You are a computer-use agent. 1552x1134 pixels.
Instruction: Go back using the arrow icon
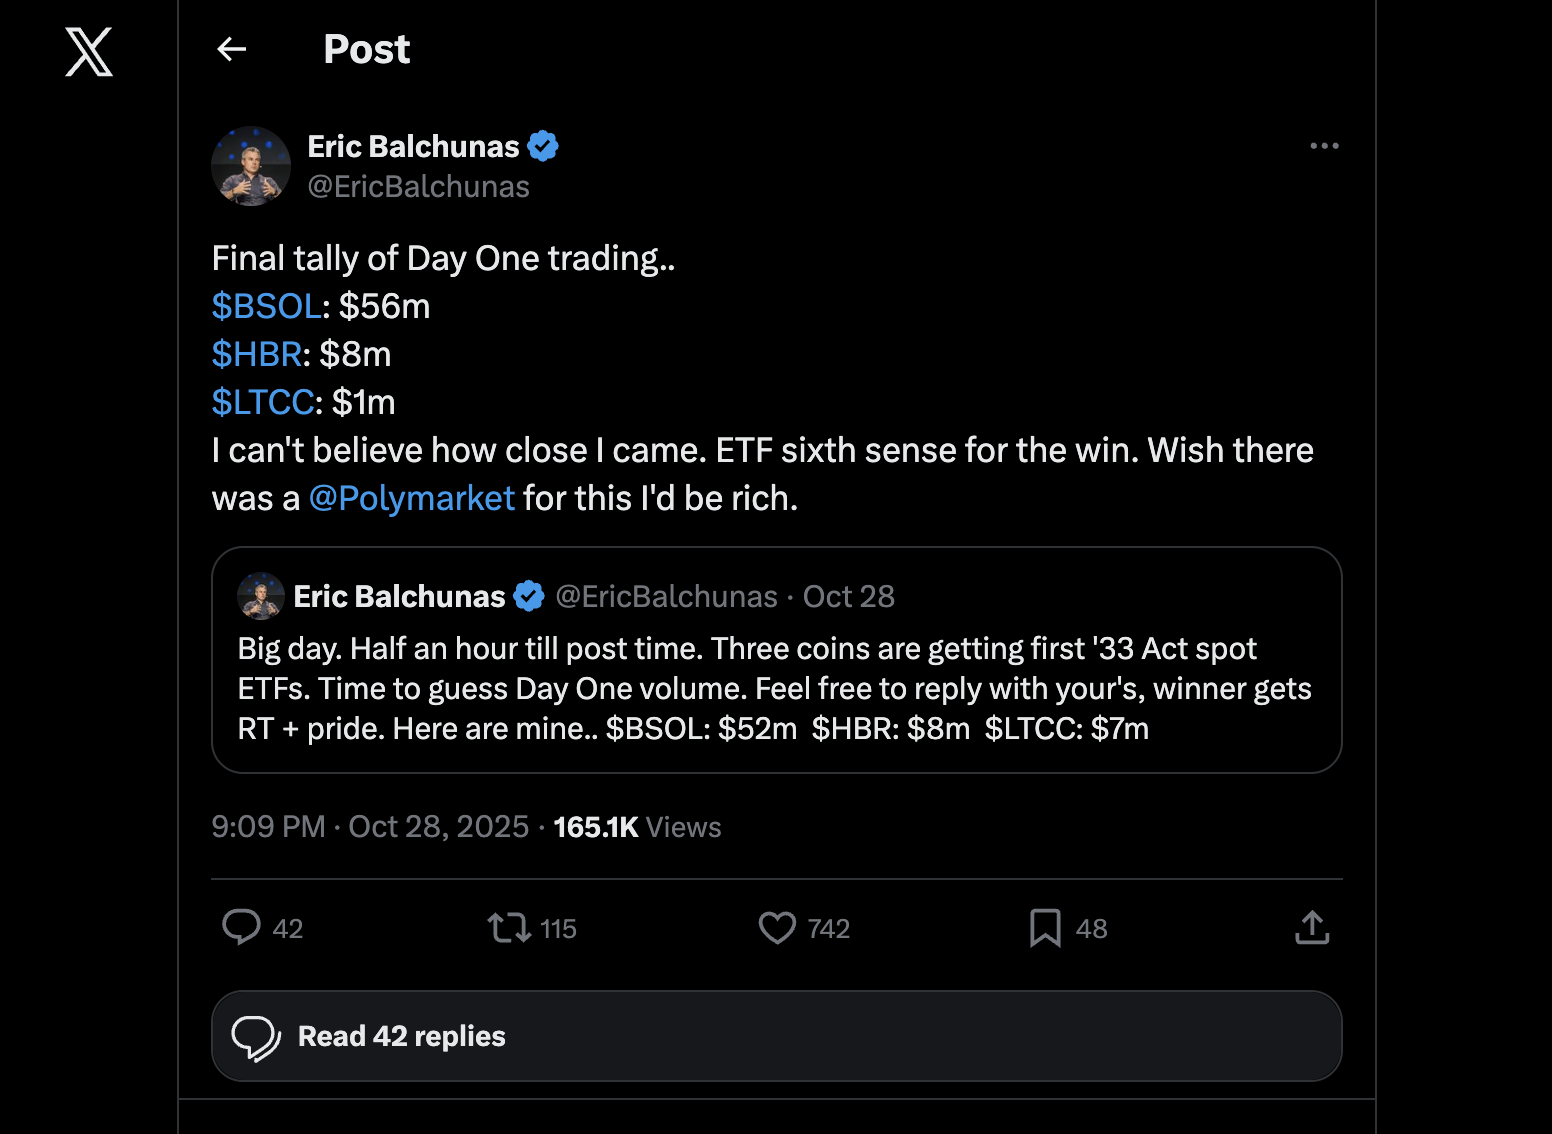tap(232, 49)
